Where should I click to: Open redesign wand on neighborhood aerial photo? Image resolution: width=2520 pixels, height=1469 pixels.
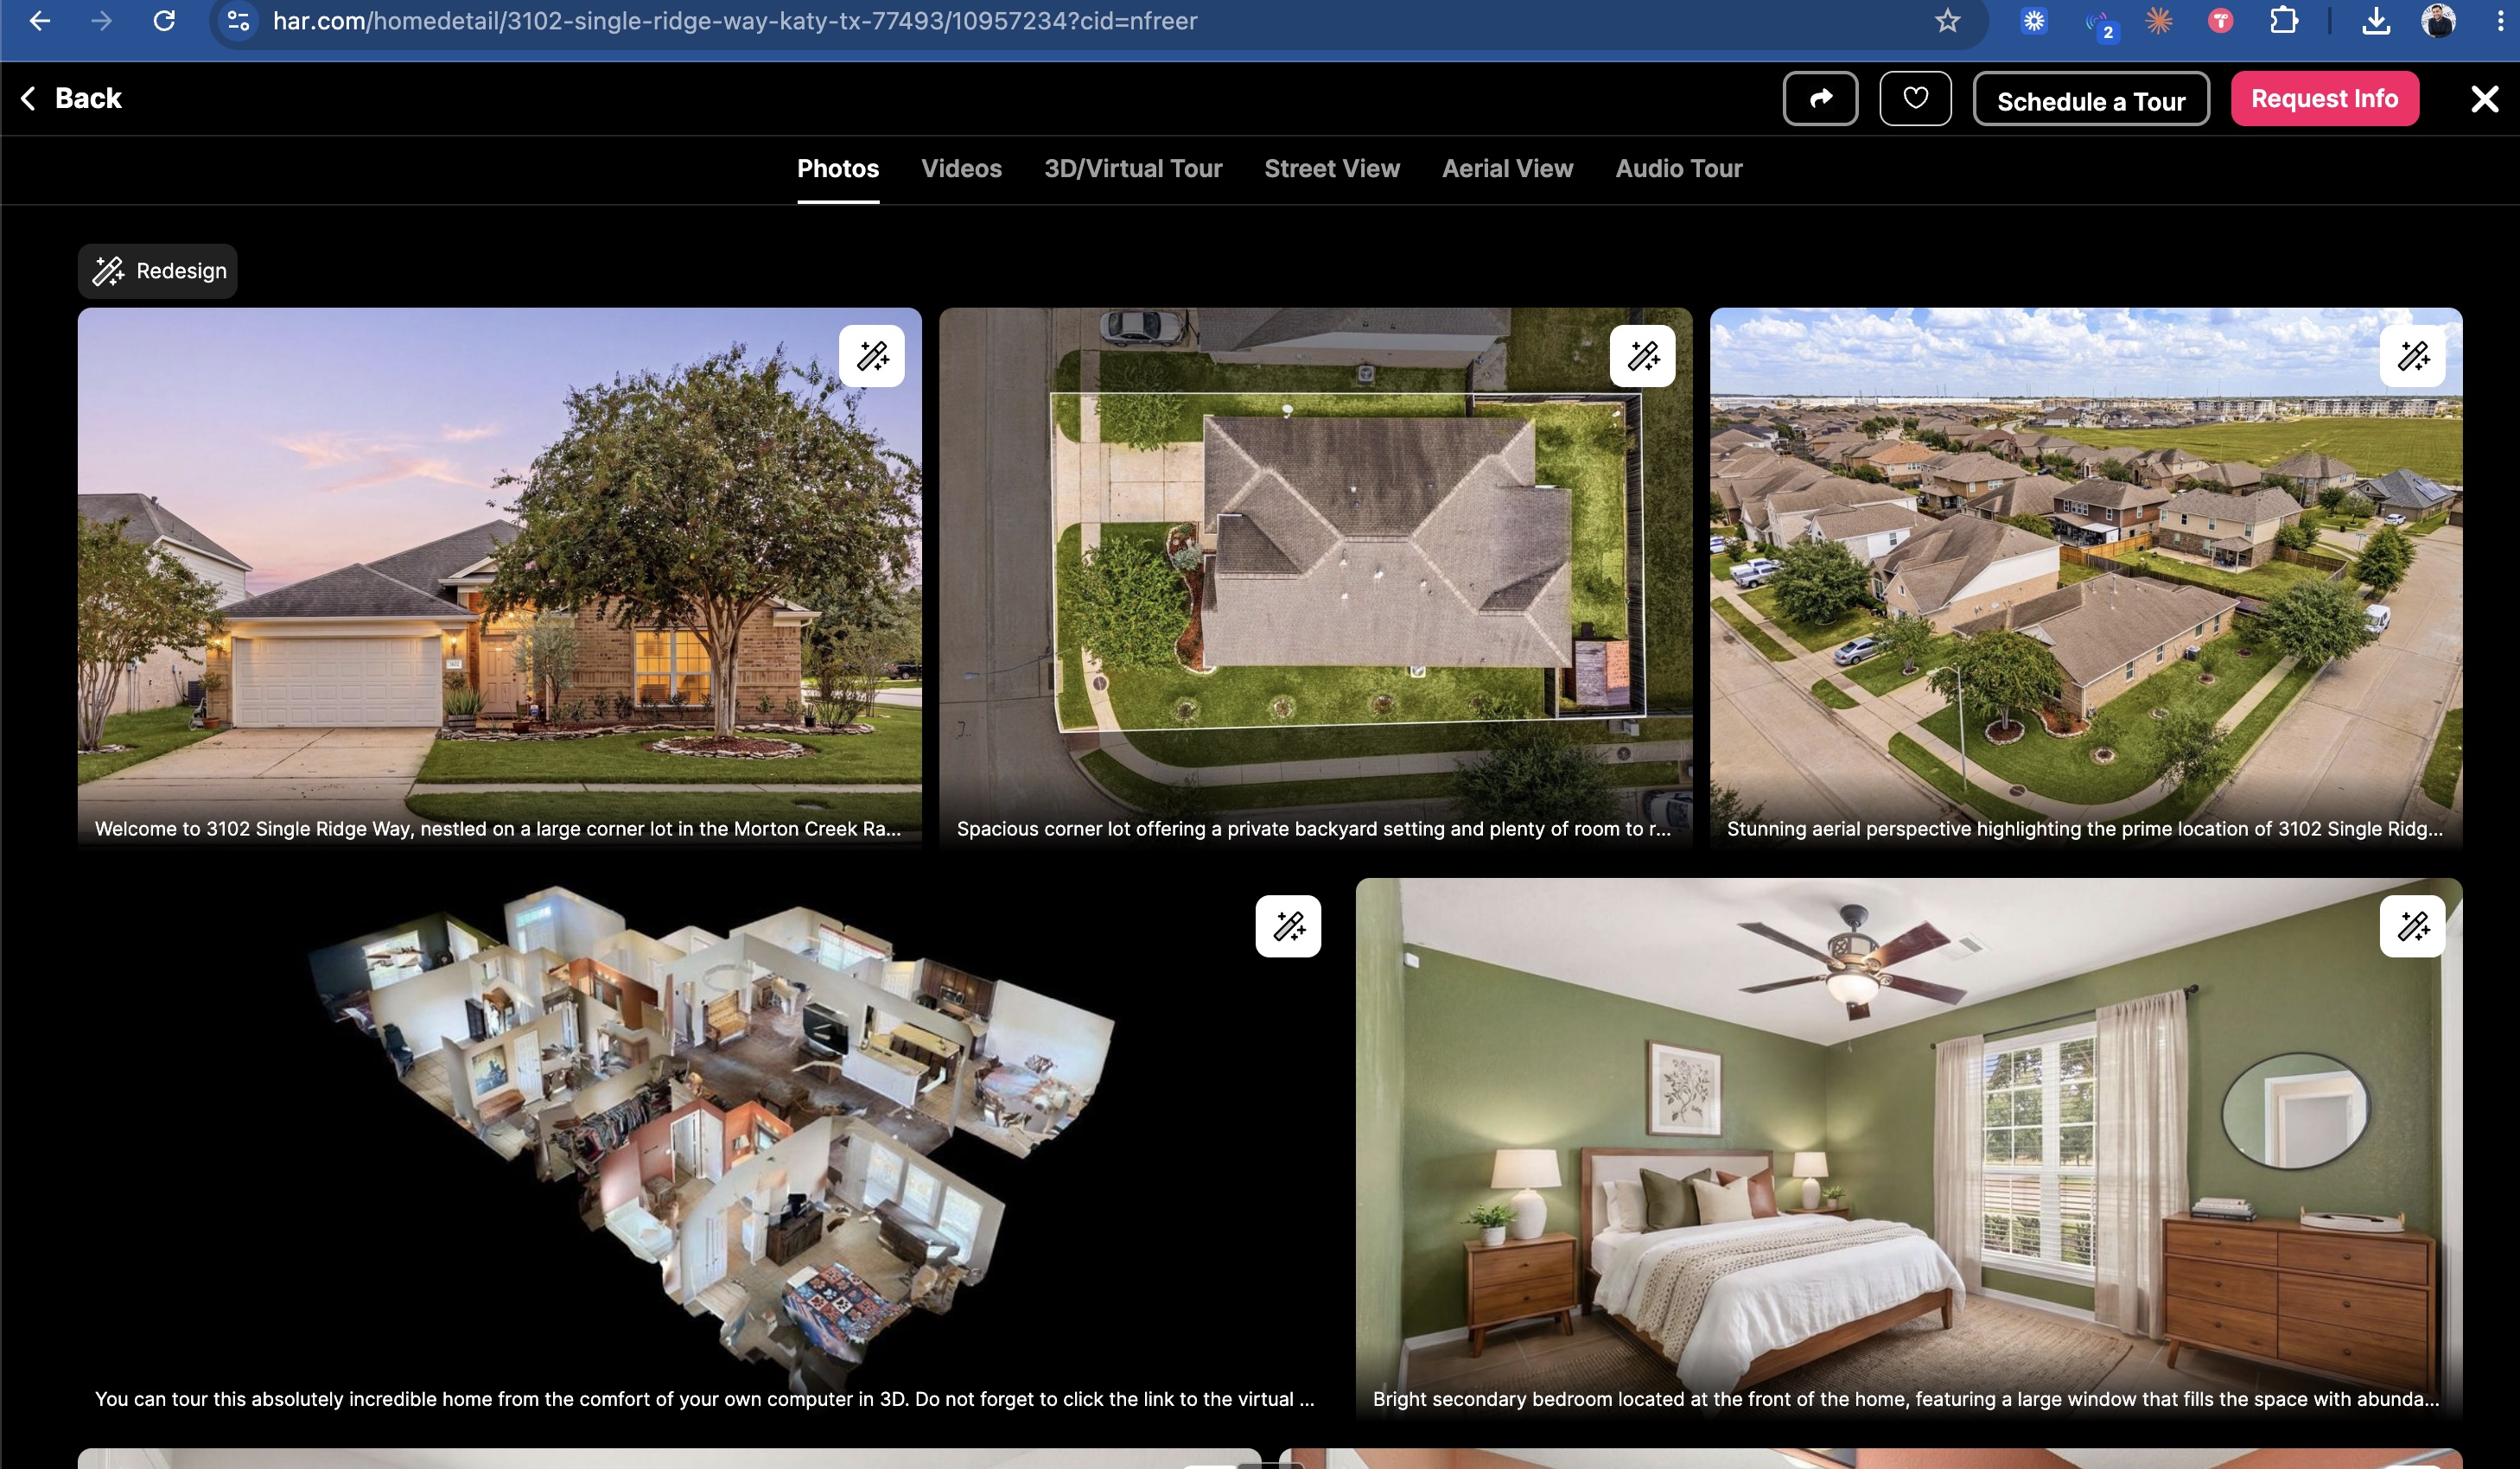(2413, 356)
